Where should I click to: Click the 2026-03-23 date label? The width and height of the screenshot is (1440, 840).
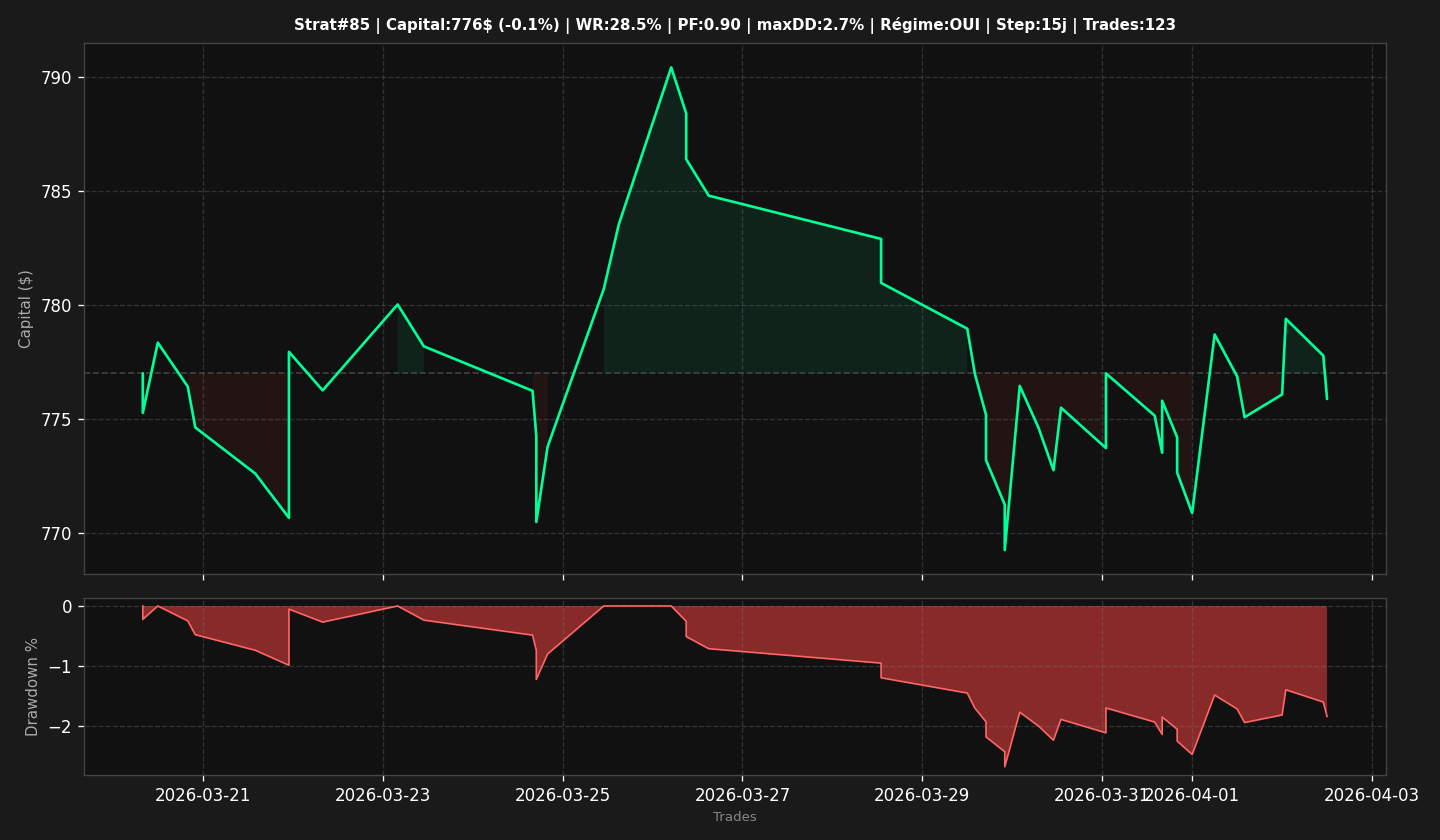coord(383,795)
